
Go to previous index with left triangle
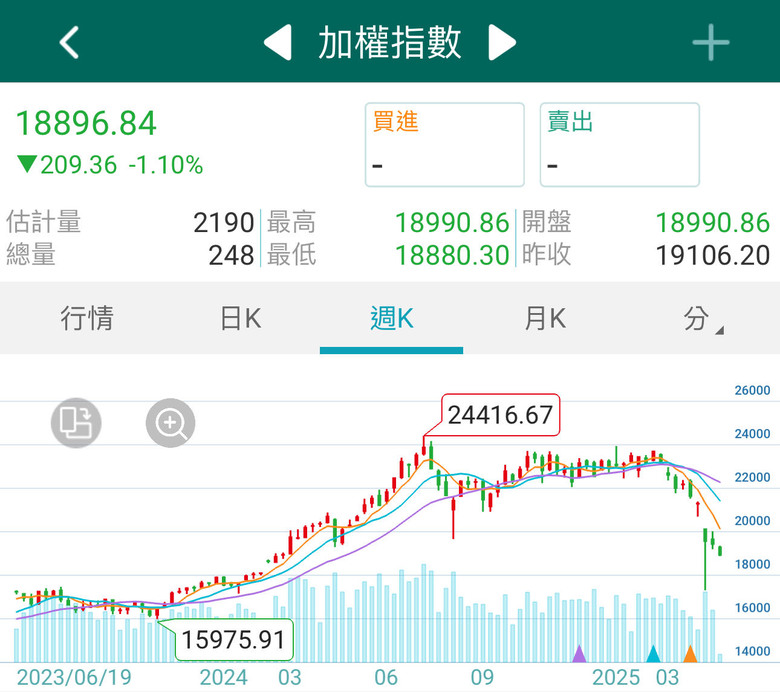pyautogui.click(x=278, y=42)
